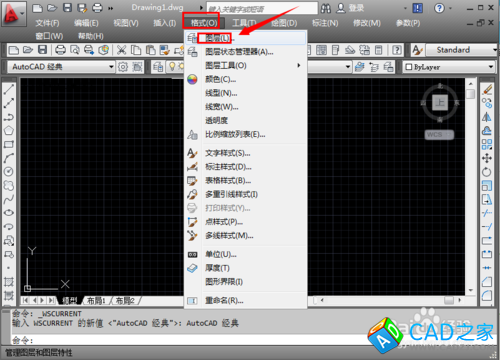Open the AutoCAD 经典 workspace dropdown
This screenshot has width=500, height=360.
(x=61, y=67)
